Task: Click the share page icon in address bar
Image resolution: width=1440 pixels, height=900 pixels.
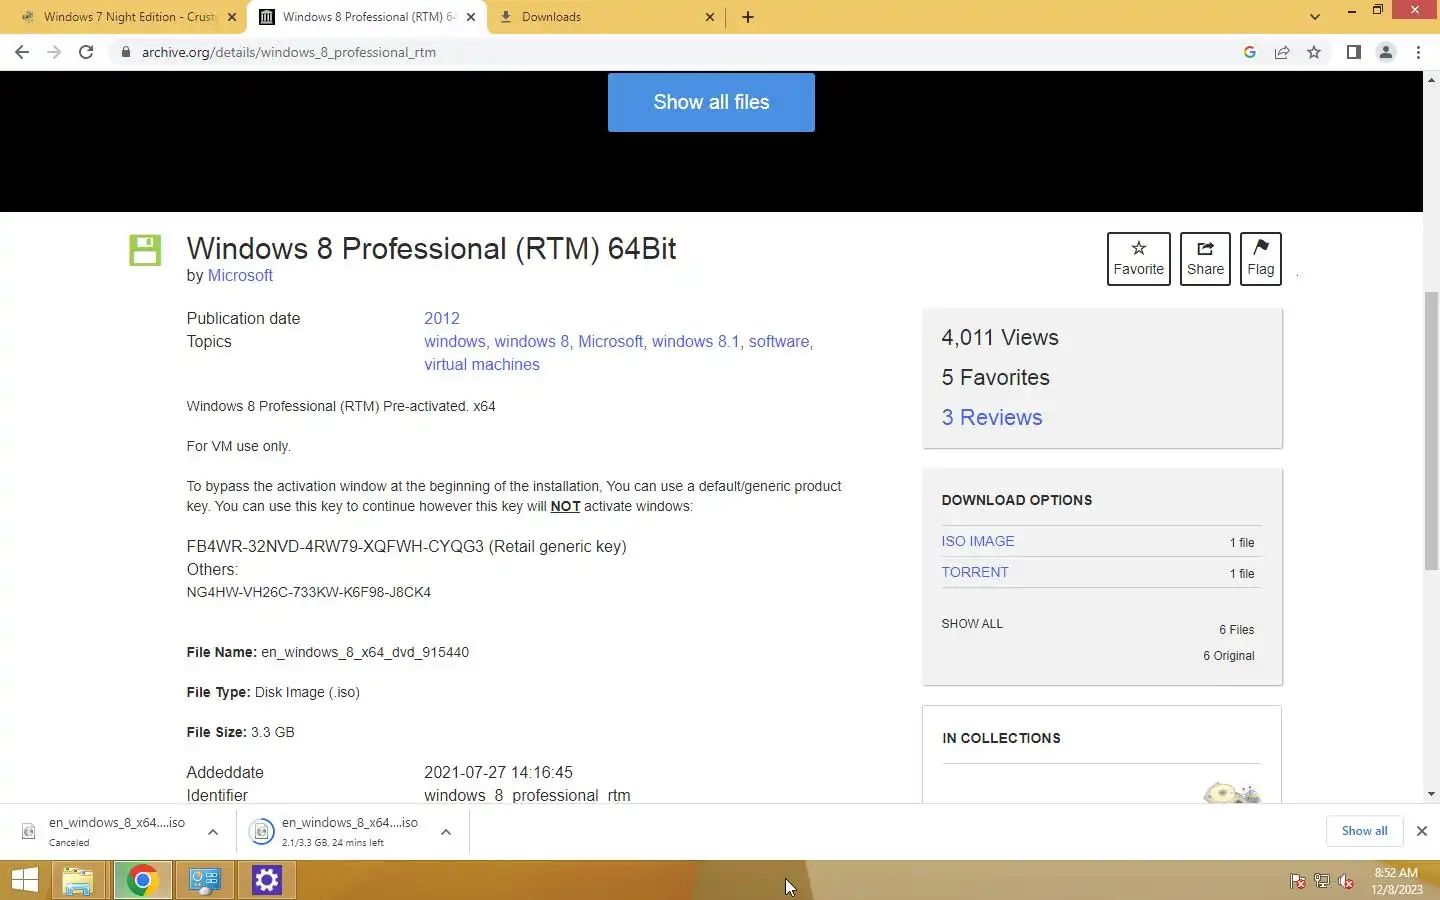Action: (x=1282, y=52)
